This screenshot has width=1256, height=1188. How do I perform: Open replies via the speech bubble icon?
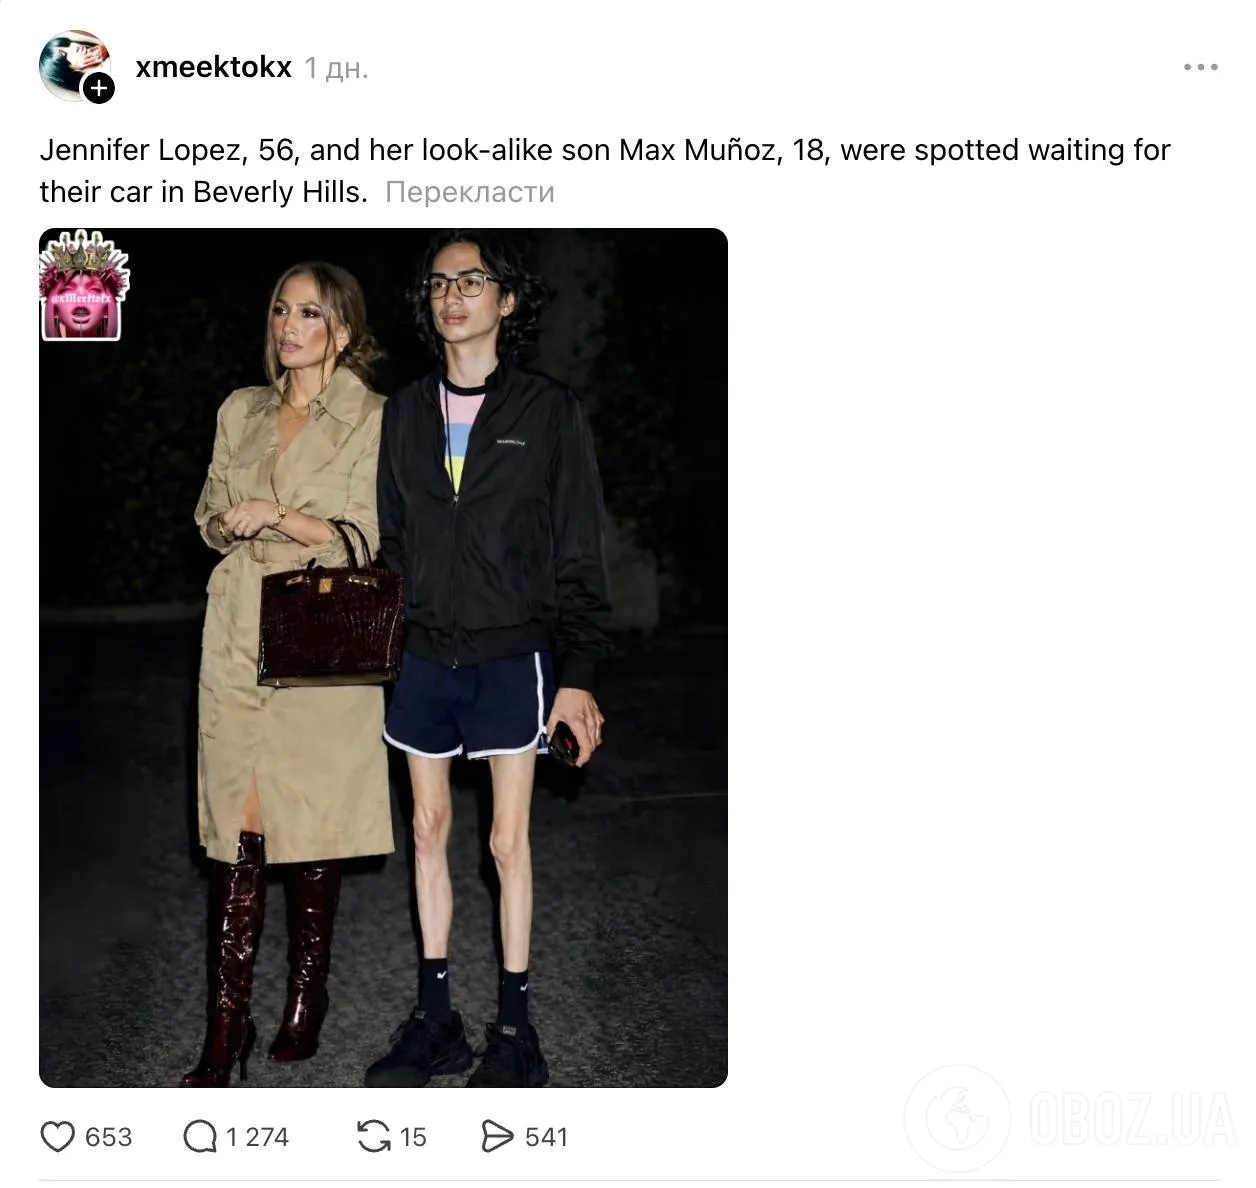[200, 1137]
